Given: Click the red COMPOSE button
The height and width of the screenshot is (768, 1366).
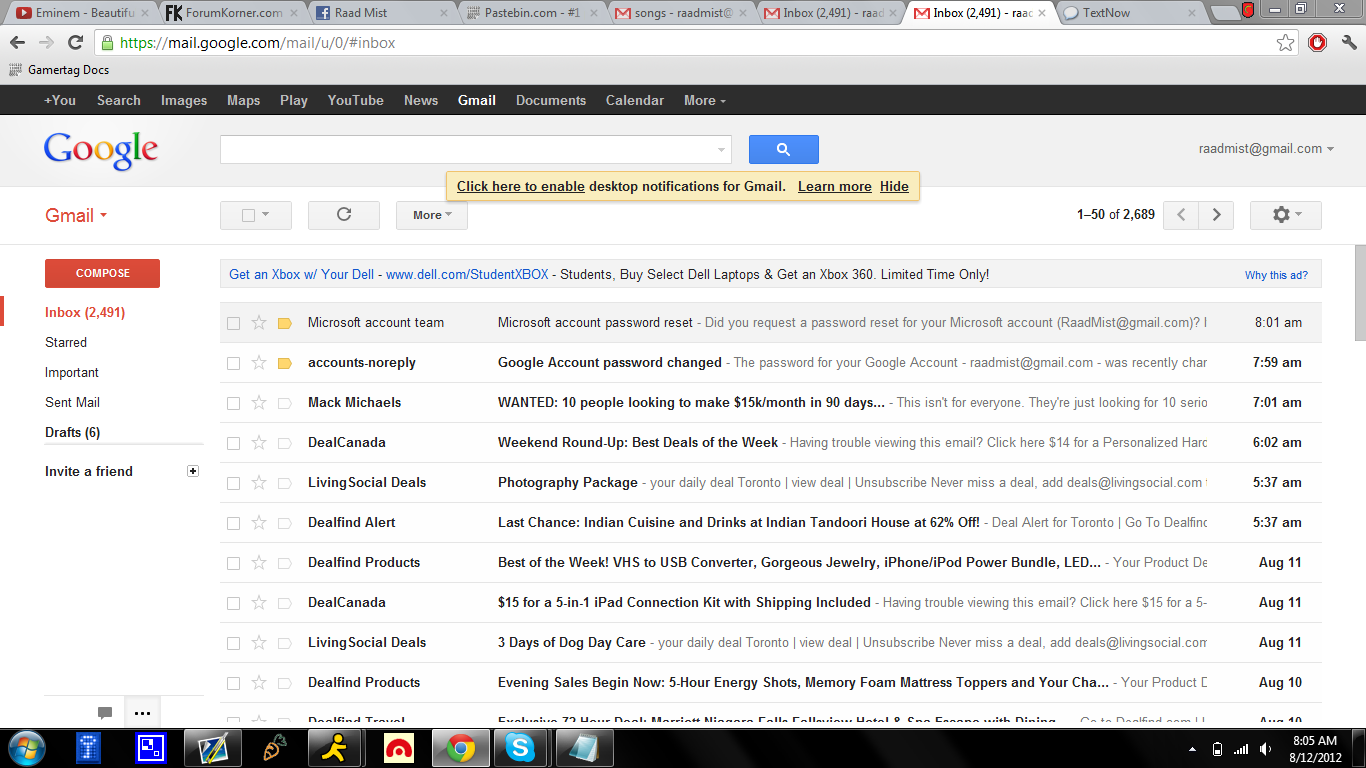Looking at the screenshot, I should pos(102,273).
